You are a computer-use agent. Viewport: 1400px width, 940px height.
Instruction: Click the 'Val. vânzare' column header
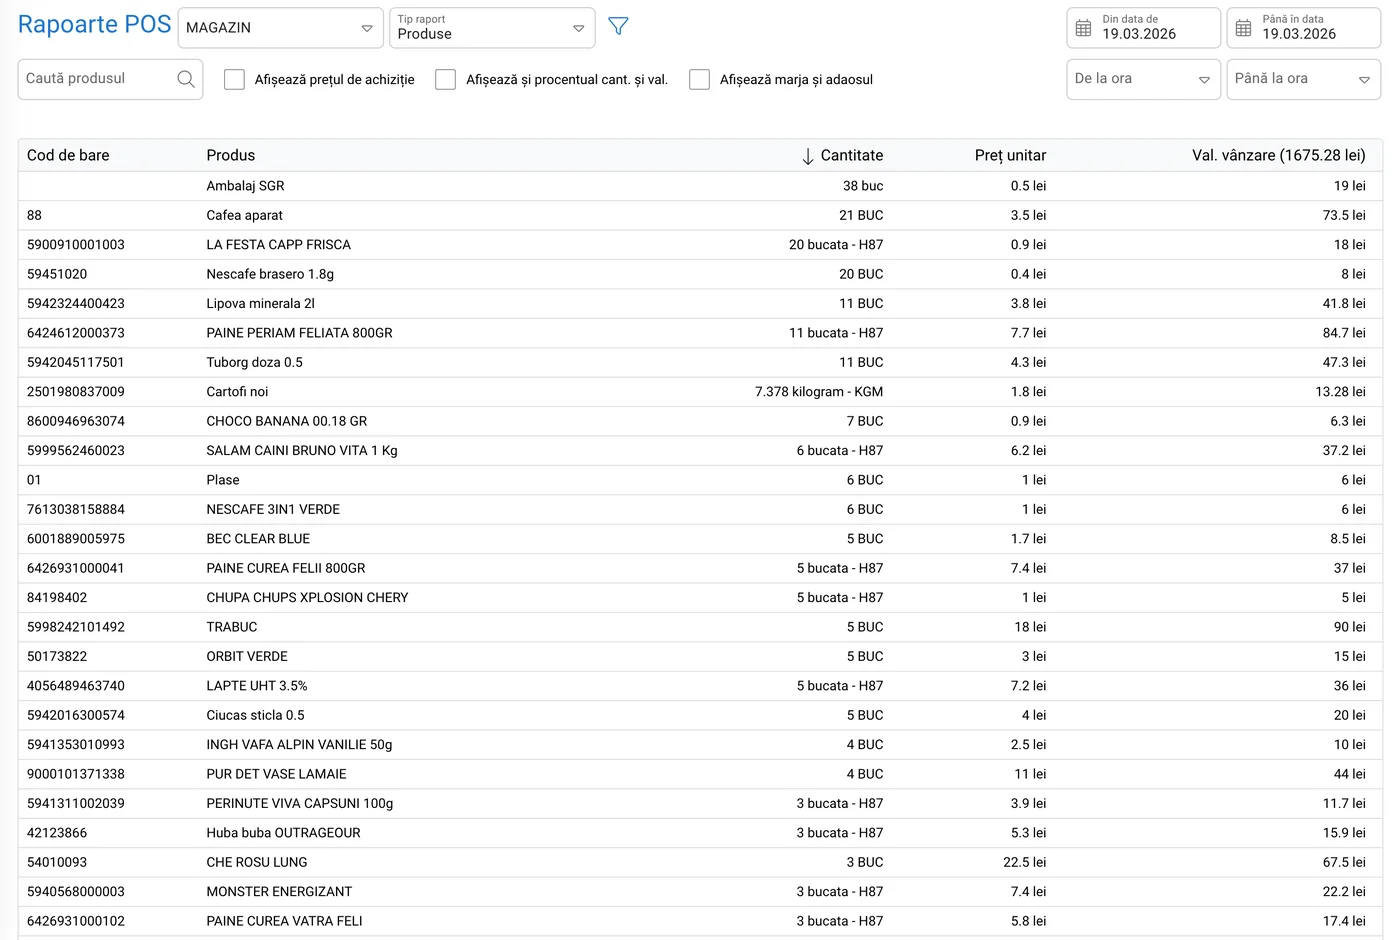click(1277, 155)
